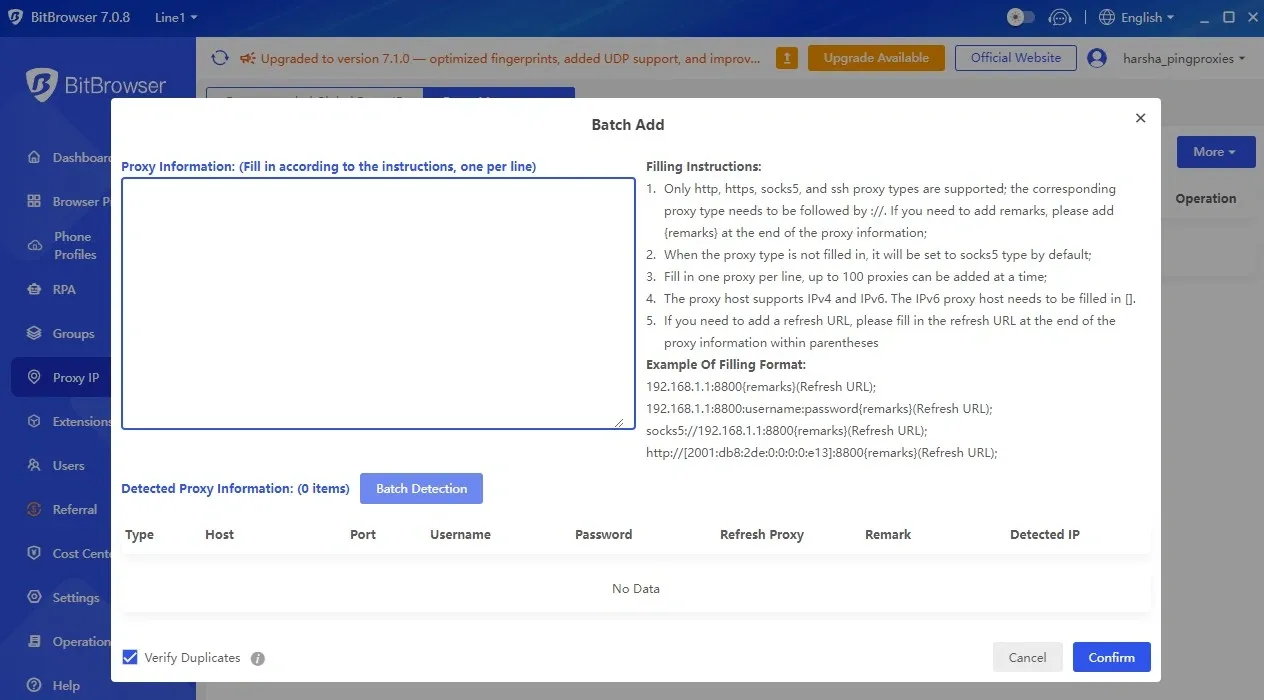Image resolution: width=1264 pixels, height=700 pixels.
Task: Open the Extensions section
Action: tap(75, 421)
